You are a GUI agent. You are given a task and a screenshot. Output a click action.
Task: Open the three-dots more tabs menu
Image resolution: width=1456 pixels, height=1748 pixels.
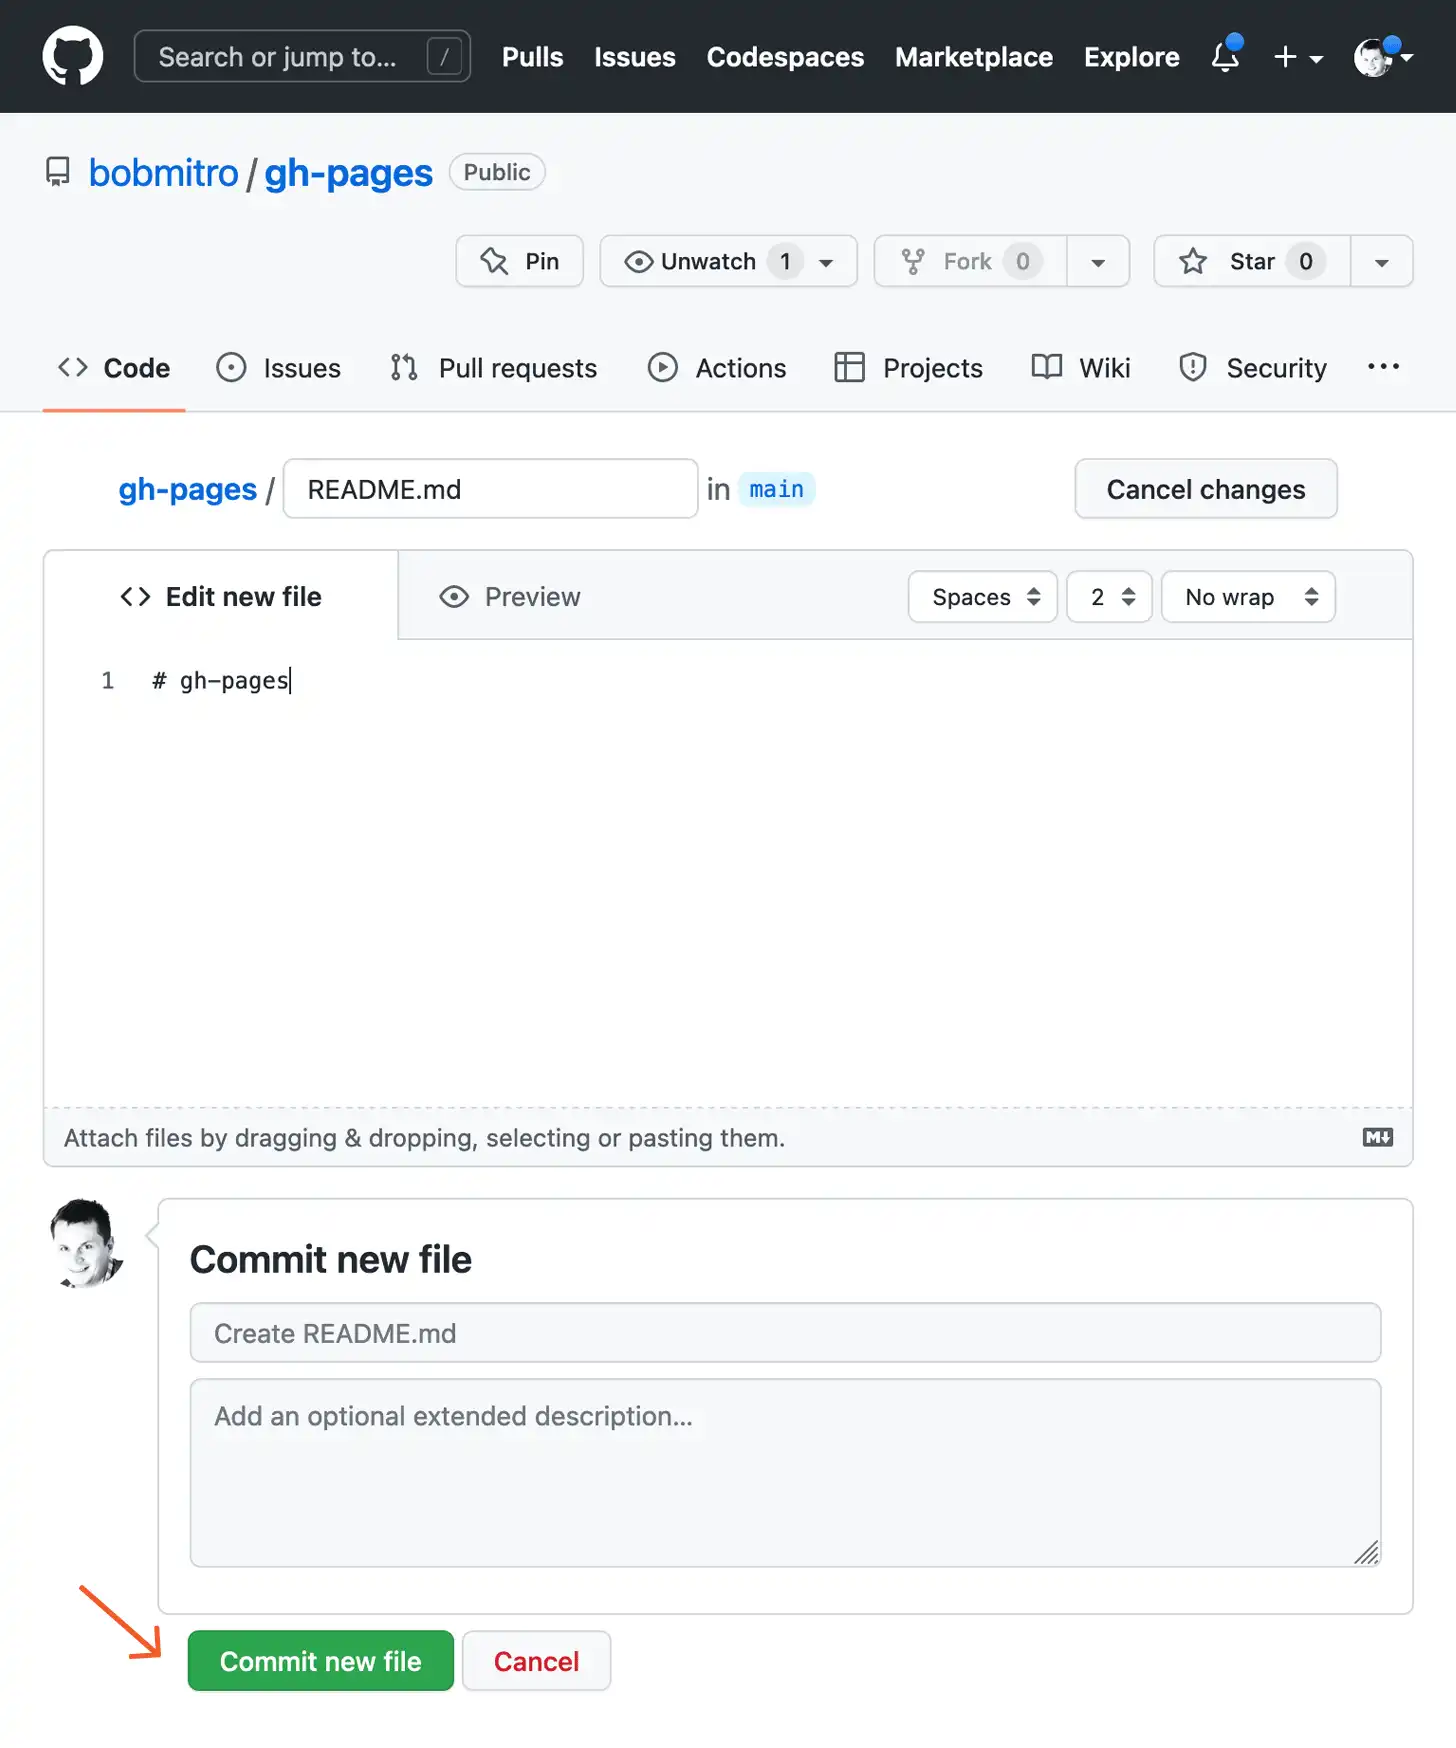pyautogui.click(x=1383, y=367)
